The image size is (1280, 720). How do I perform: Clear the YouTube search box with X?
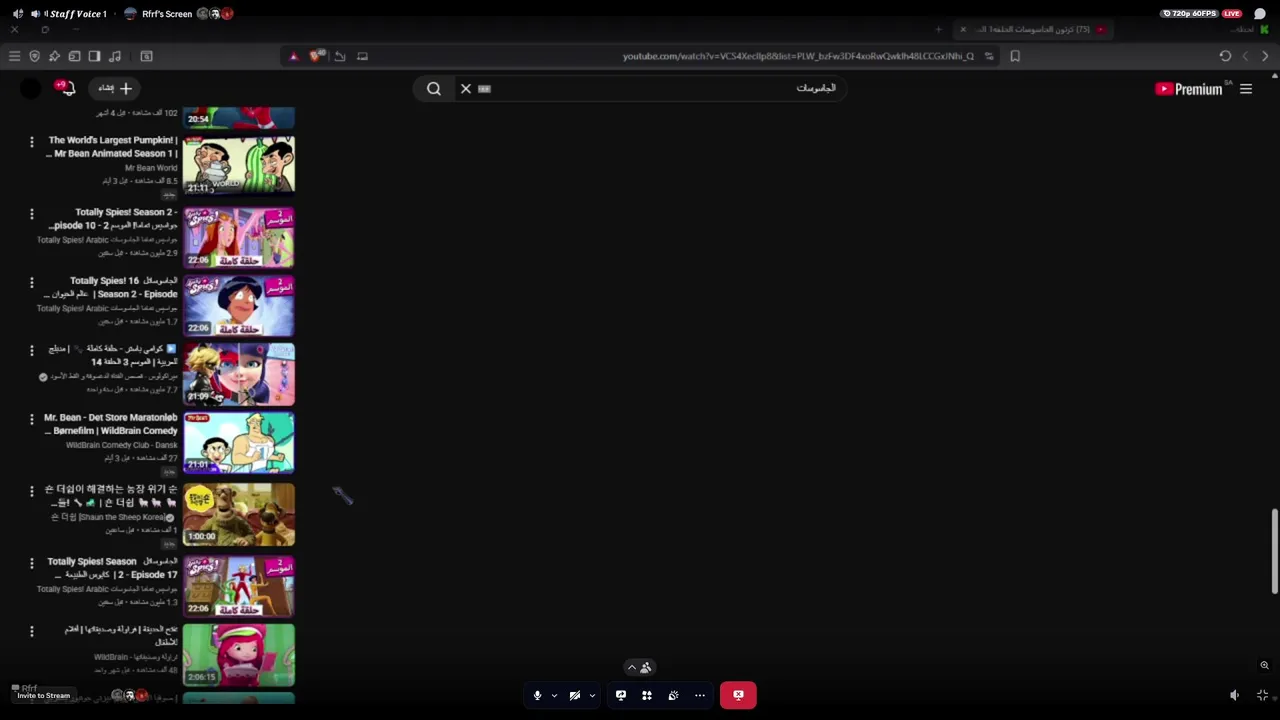(466, 89)
